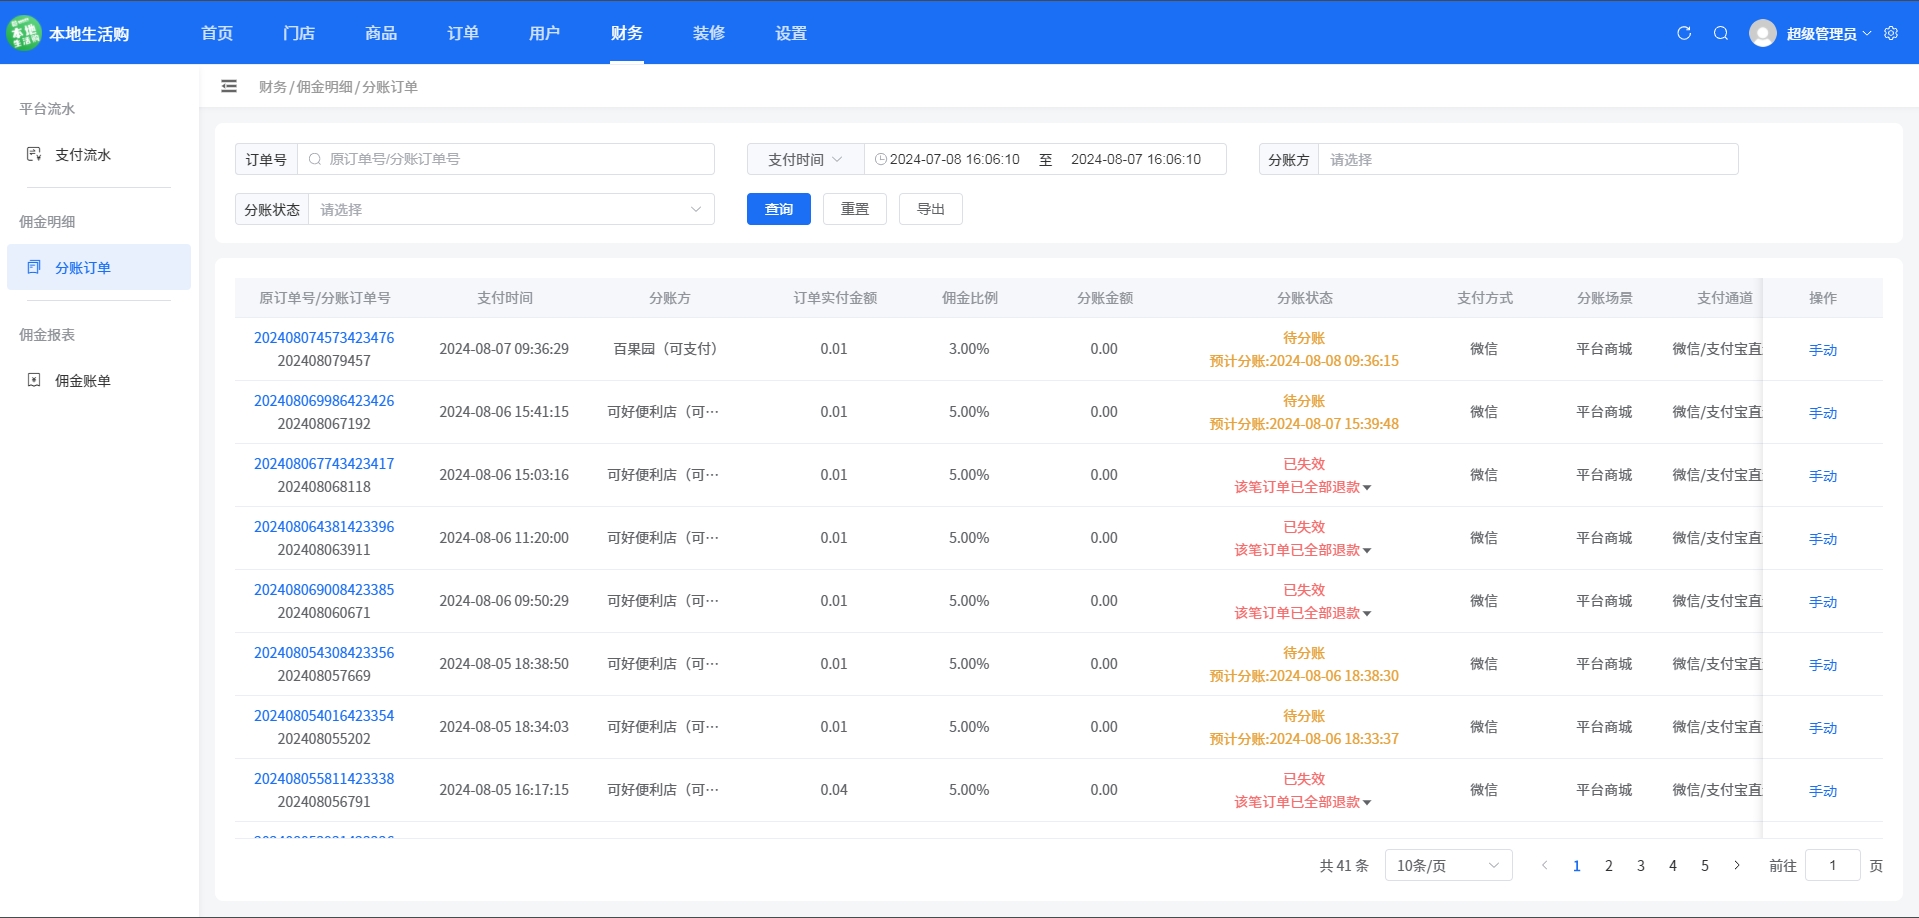Open the 分账状态 select dropdown

tap(511, 209)
